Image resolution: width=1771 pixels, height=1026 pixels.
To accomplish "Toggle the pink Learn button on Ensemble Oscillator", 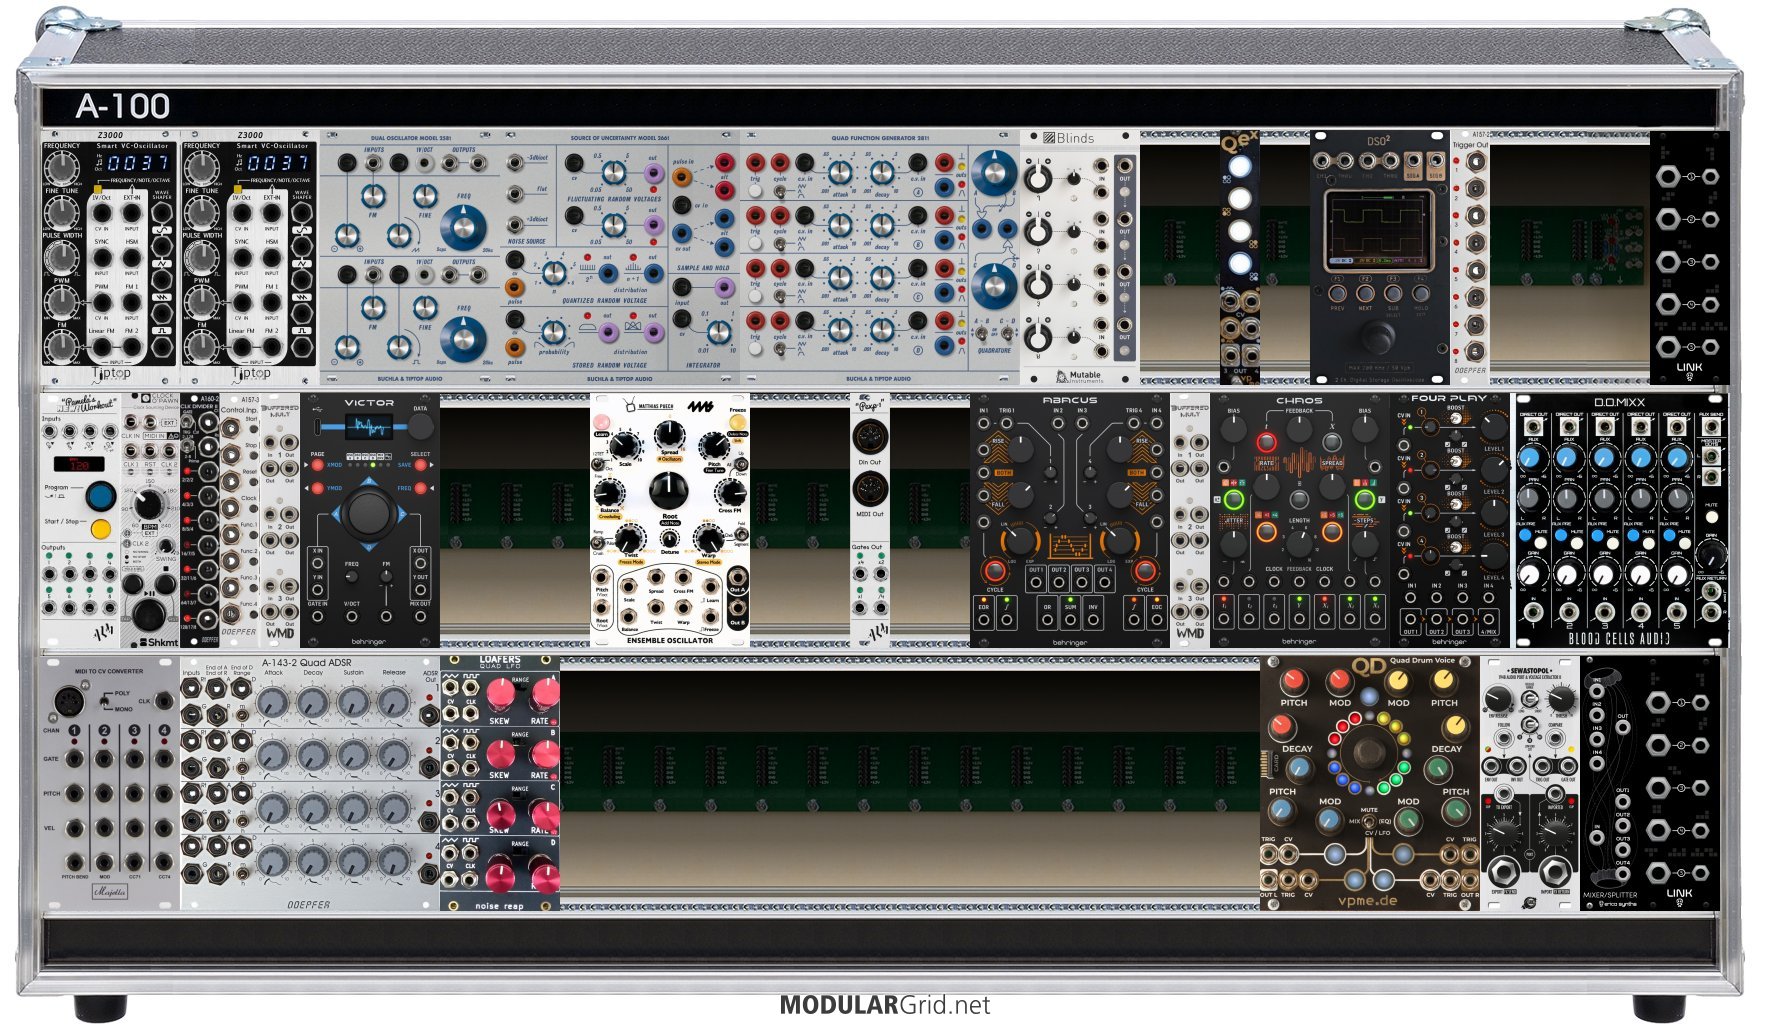I will tap(602, 424).
